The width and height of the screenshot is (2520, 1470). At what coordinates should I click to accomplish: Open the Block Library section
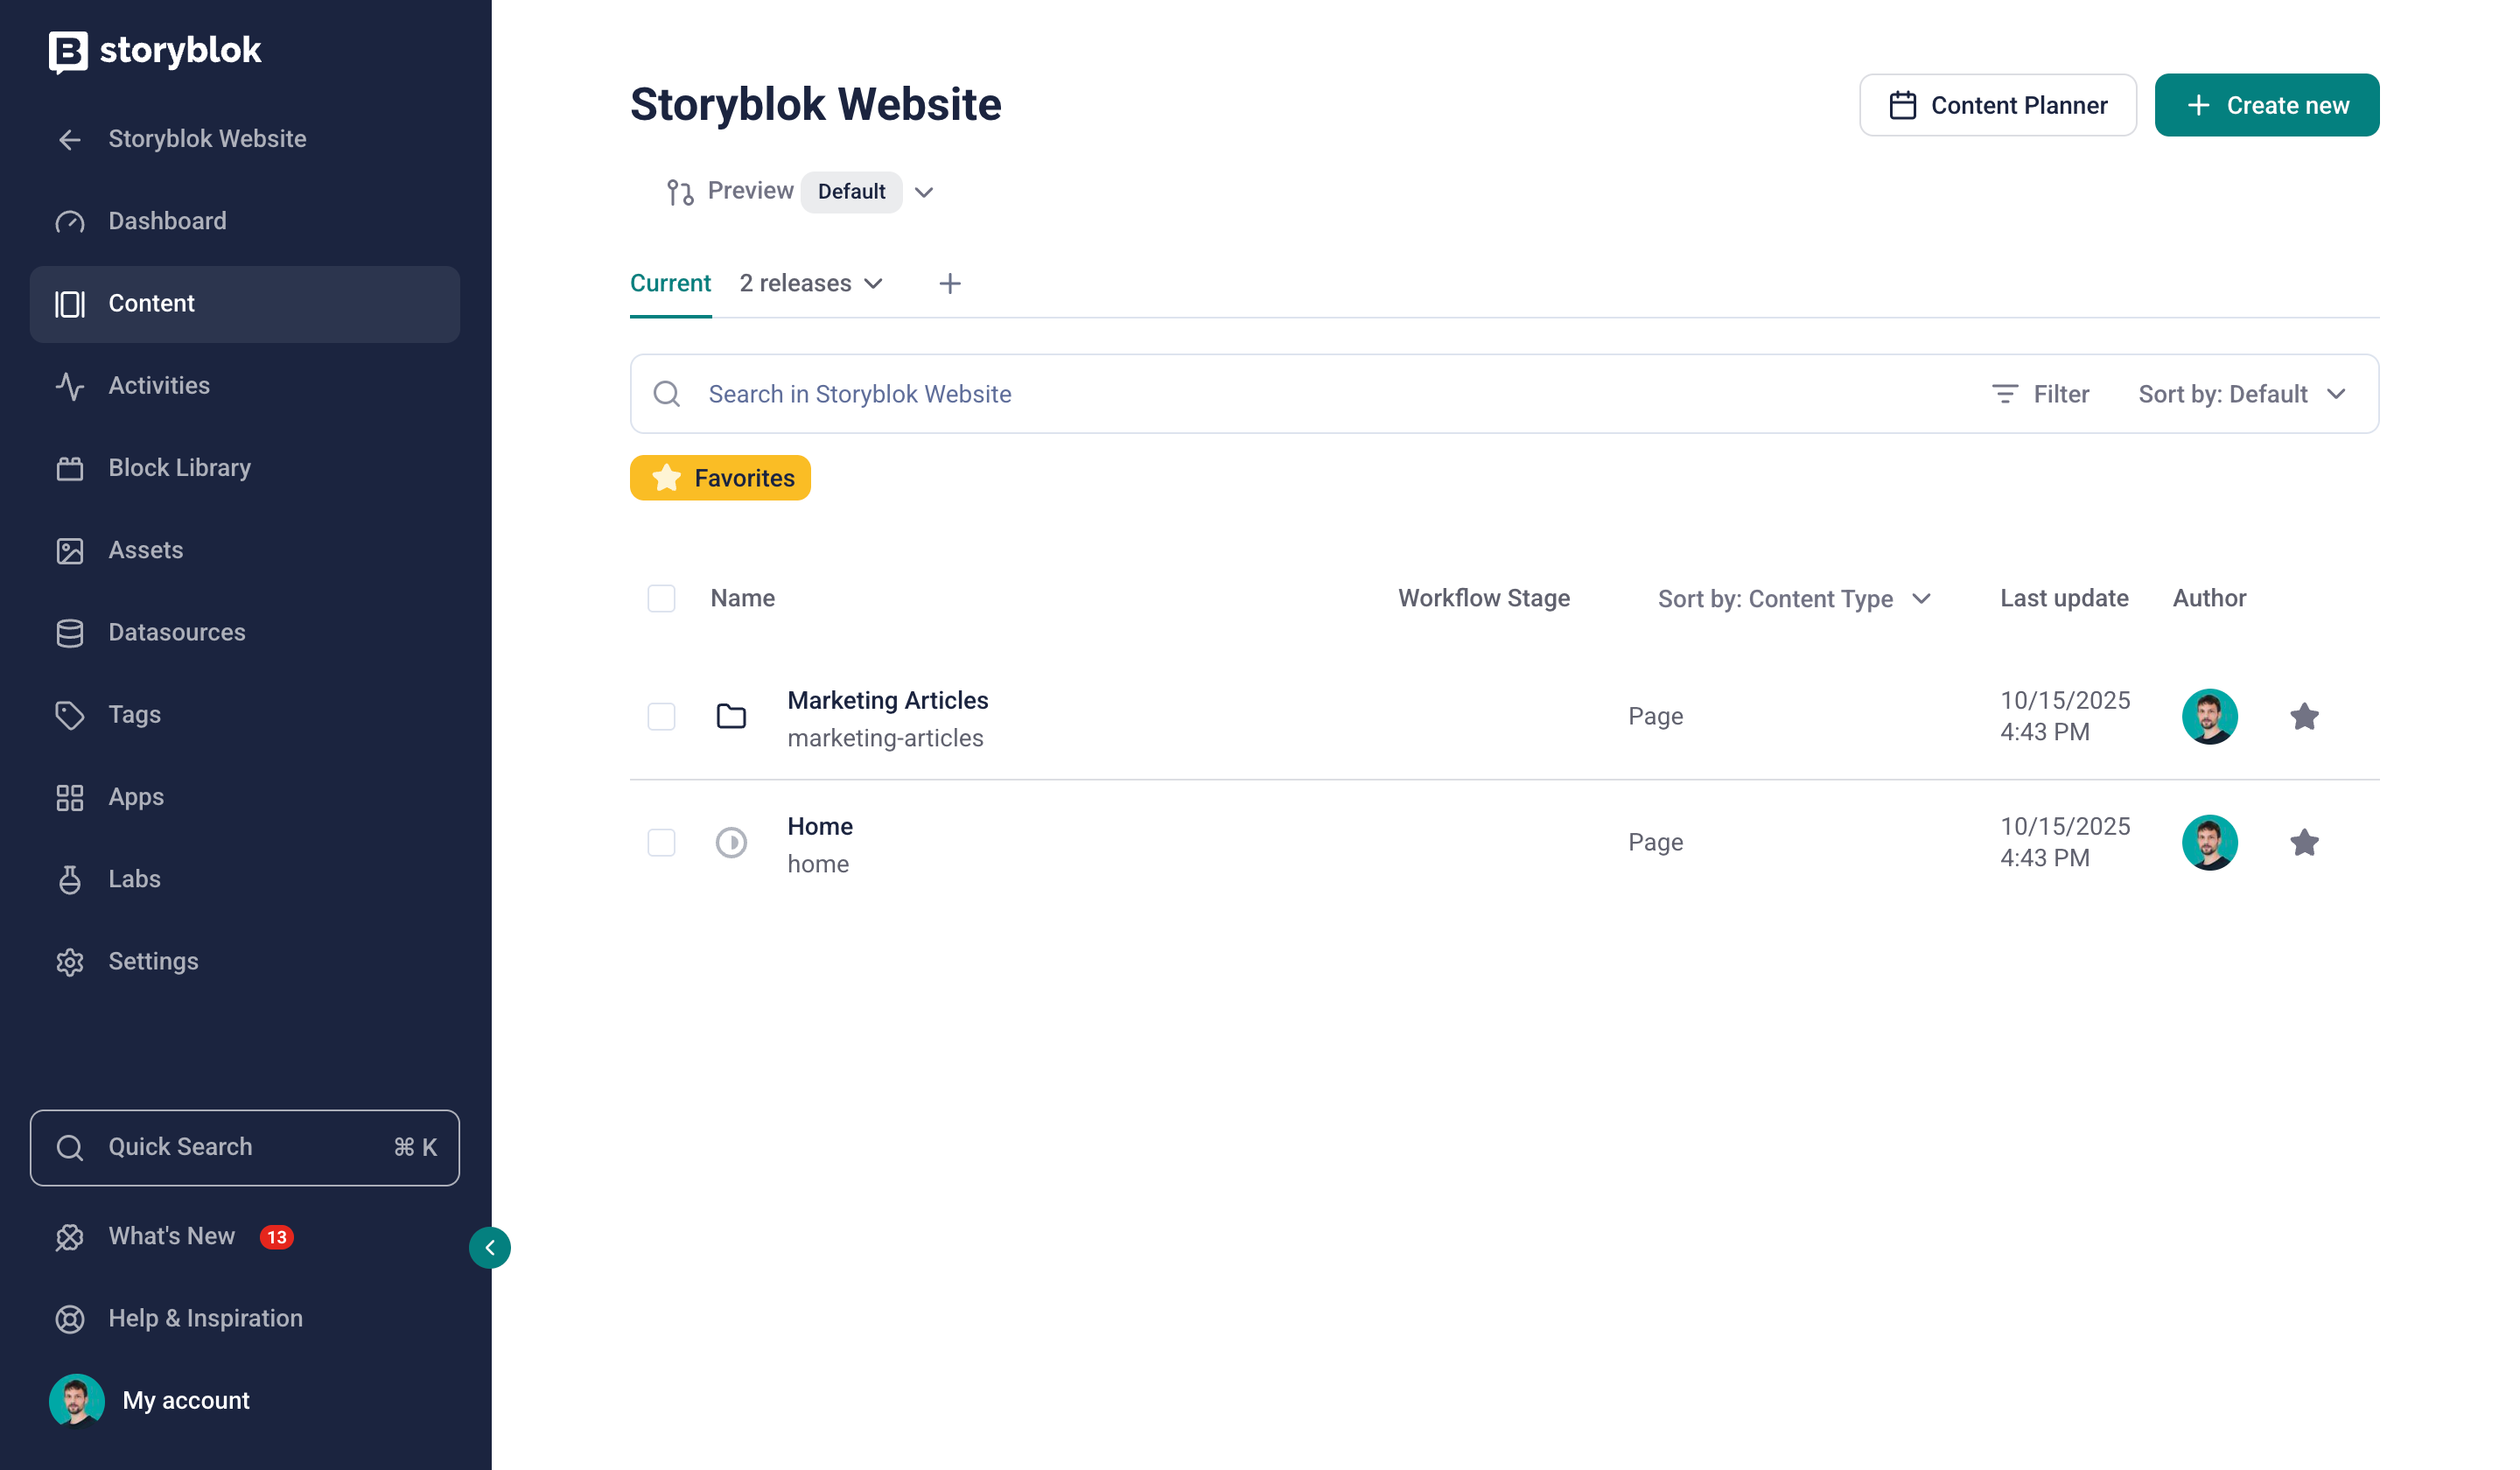(x=179, y=468)
